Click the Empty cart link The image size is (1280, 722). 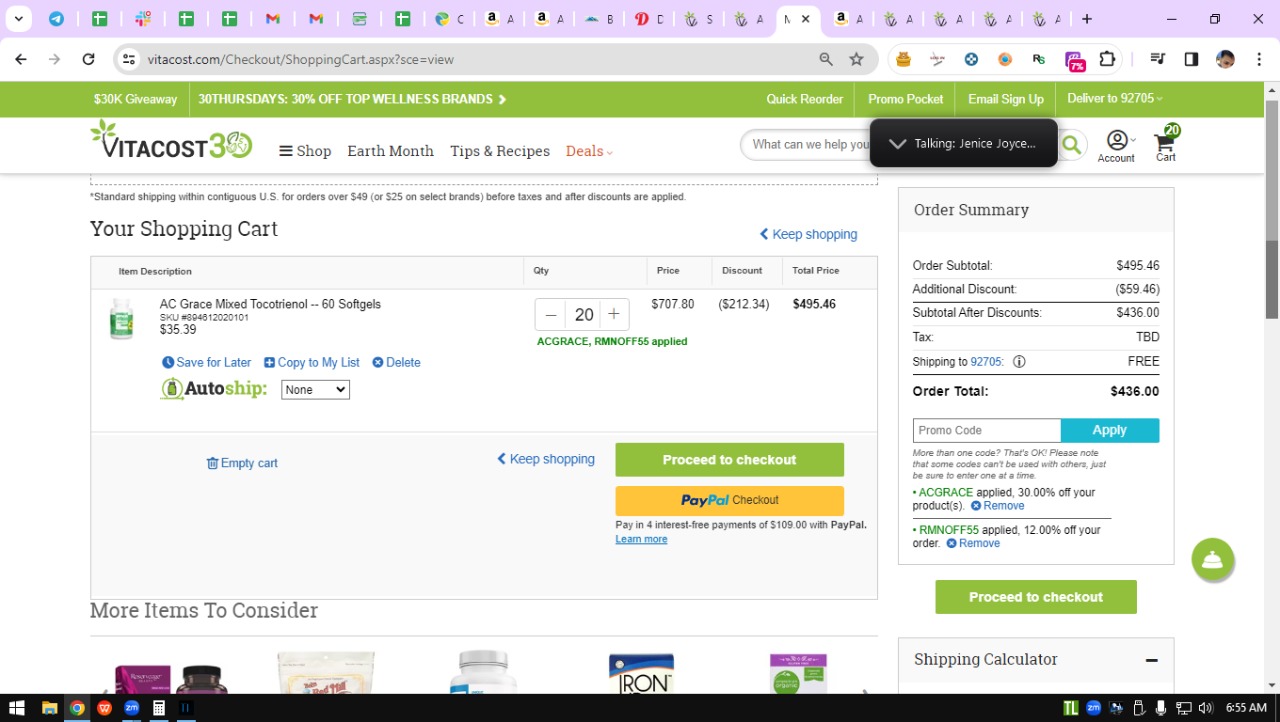point(242,463)
